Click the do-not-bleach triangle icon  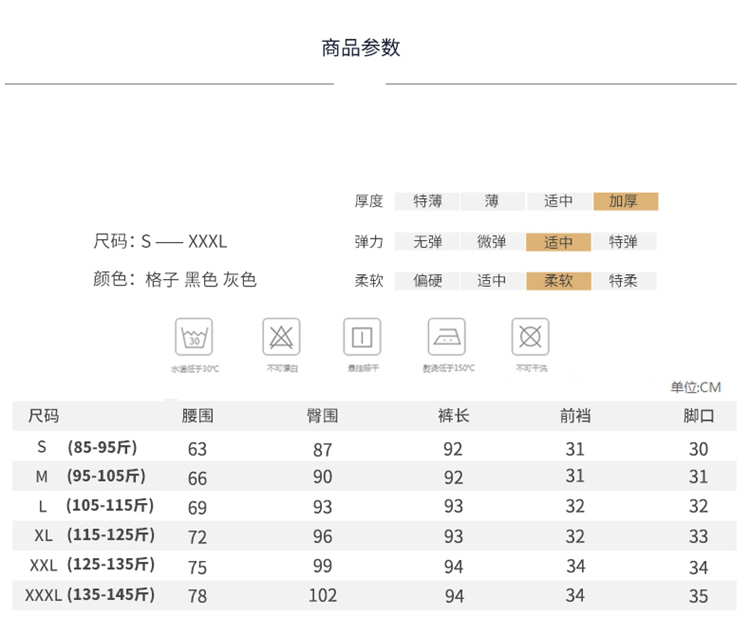[x=281, y=337]
